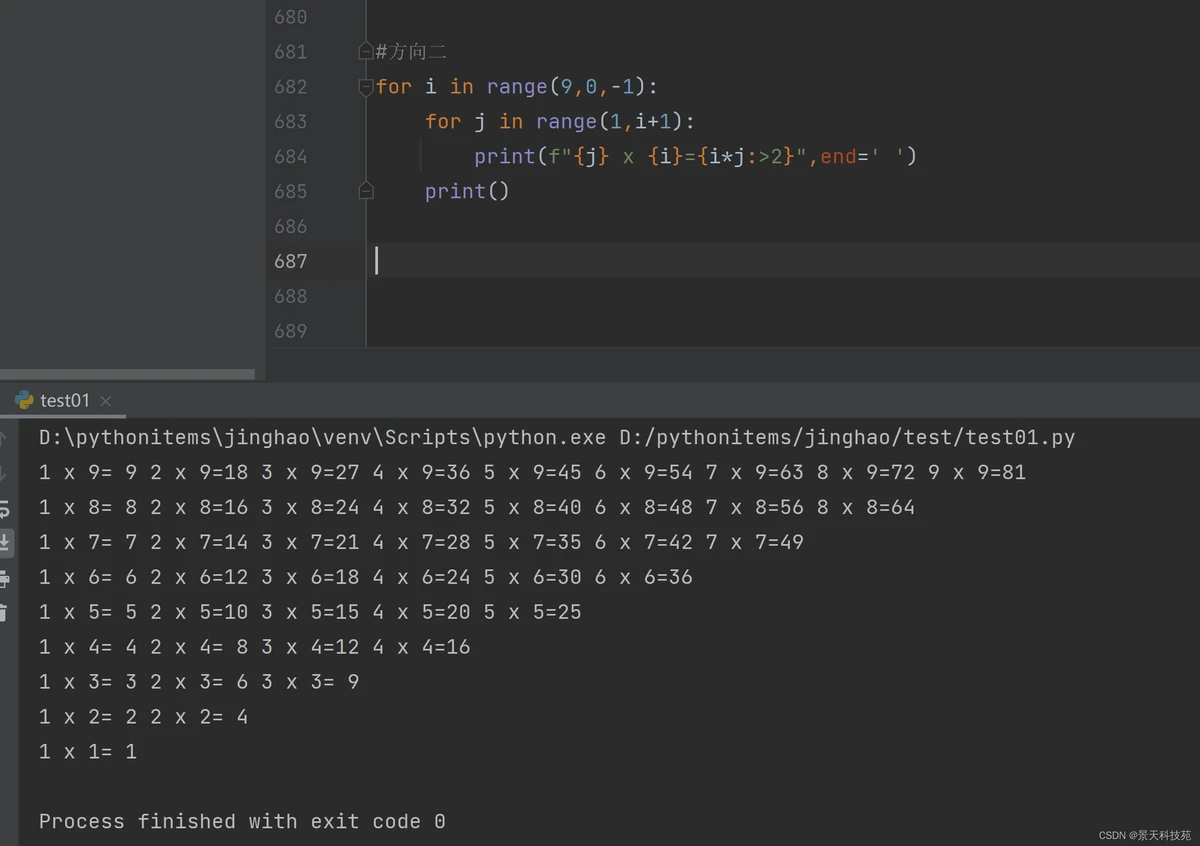
Task: Click the print icon in run panel
Action: 4,578
